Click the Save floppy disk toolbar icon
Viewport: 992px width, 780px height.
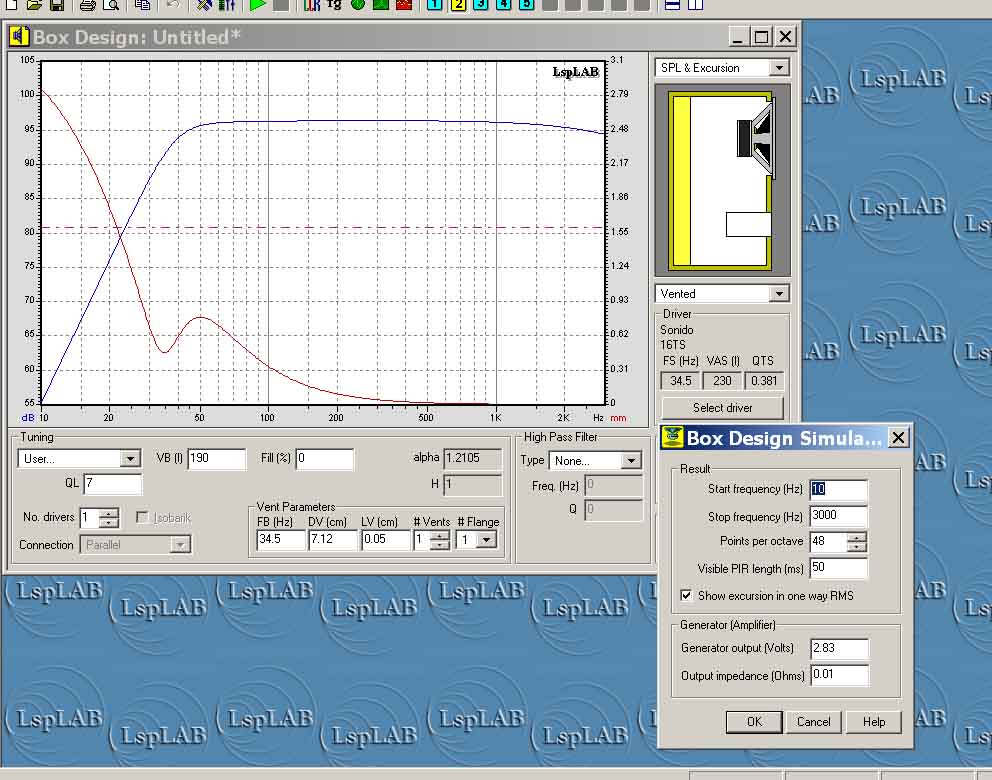point(57,5)
